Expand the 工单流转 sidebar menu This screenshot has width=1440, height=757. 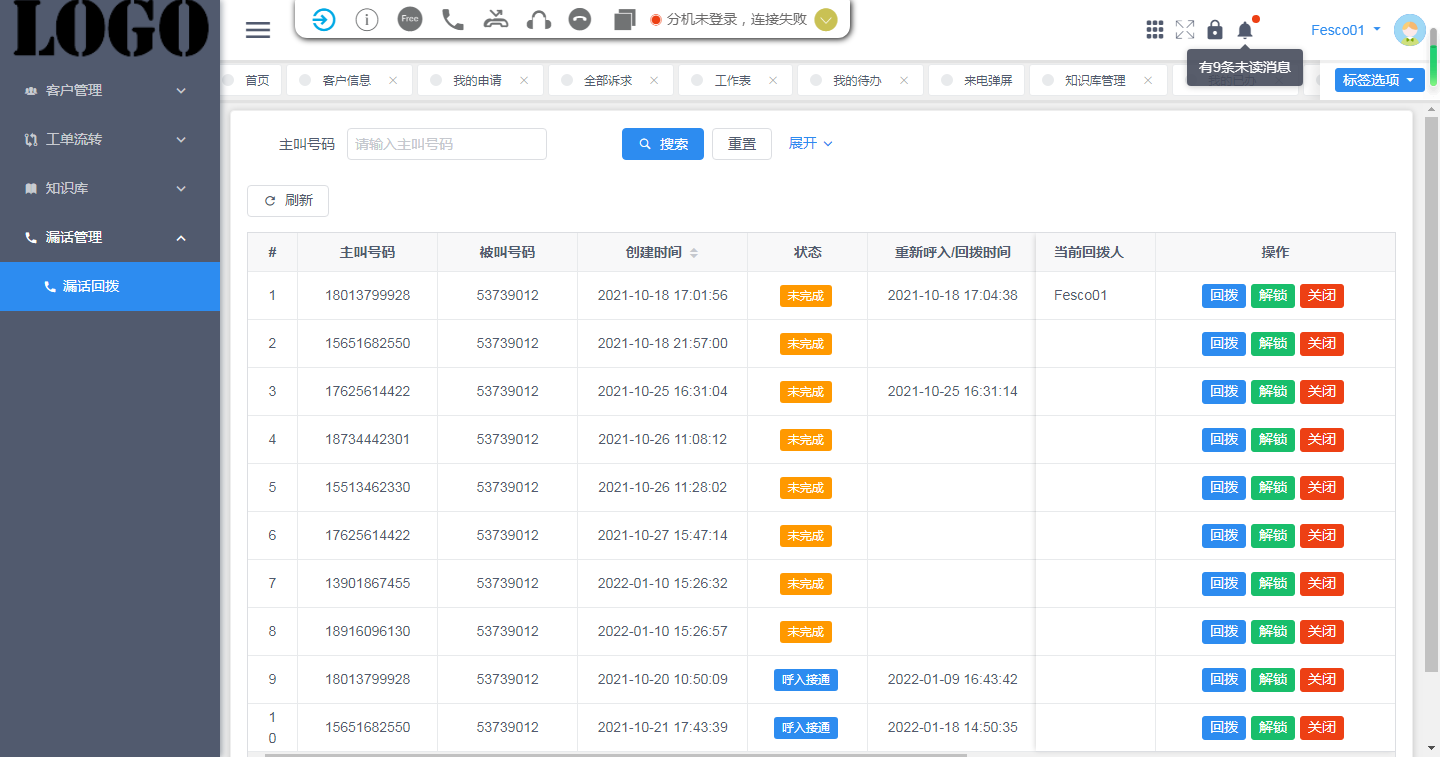click(x=110, y=139)
